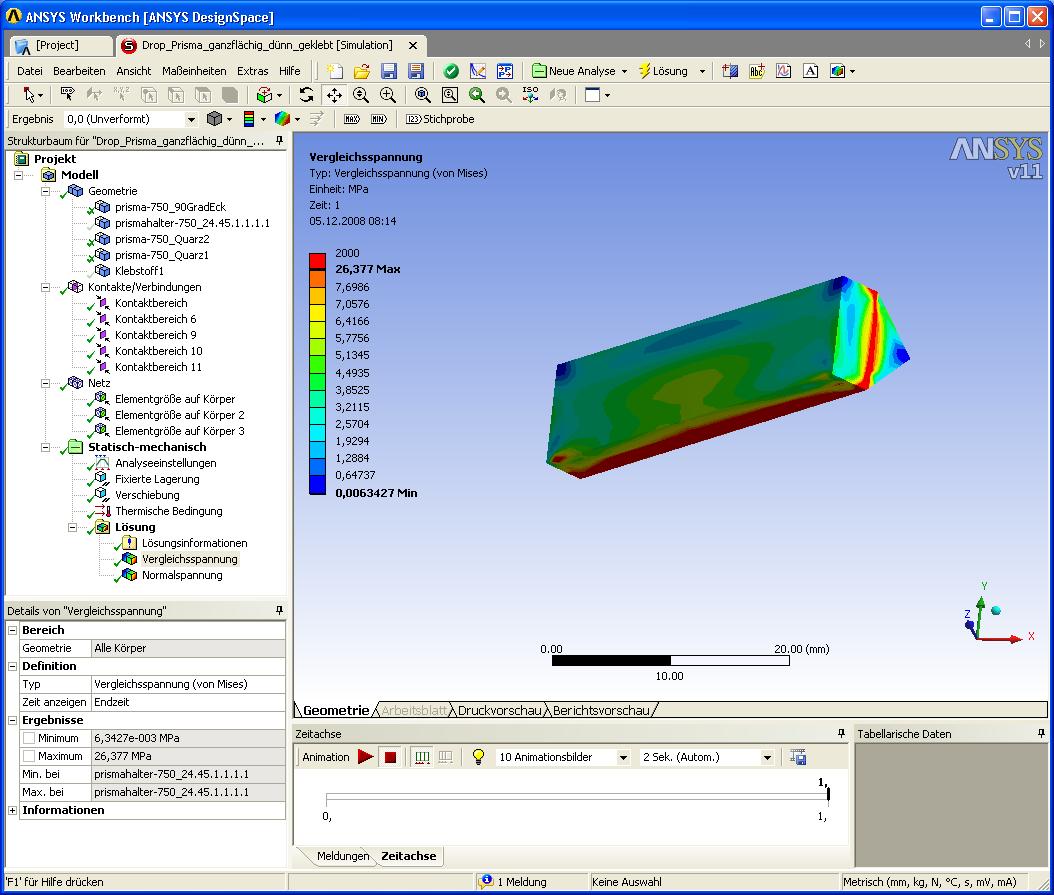Screen dimensions: 1054x895
Task: Open the Hilfe menu
Action: (290, 71)
